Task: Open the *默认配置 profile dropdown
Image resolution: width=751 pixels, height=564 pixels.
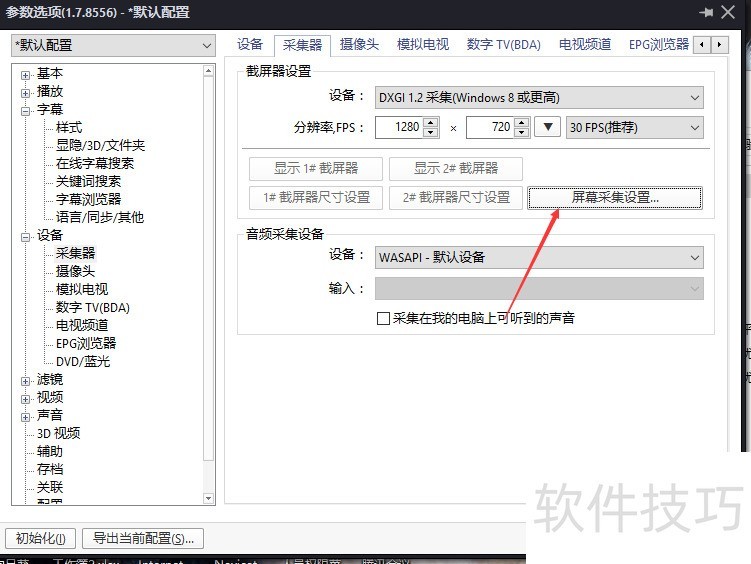Action: tap(113, 46)
